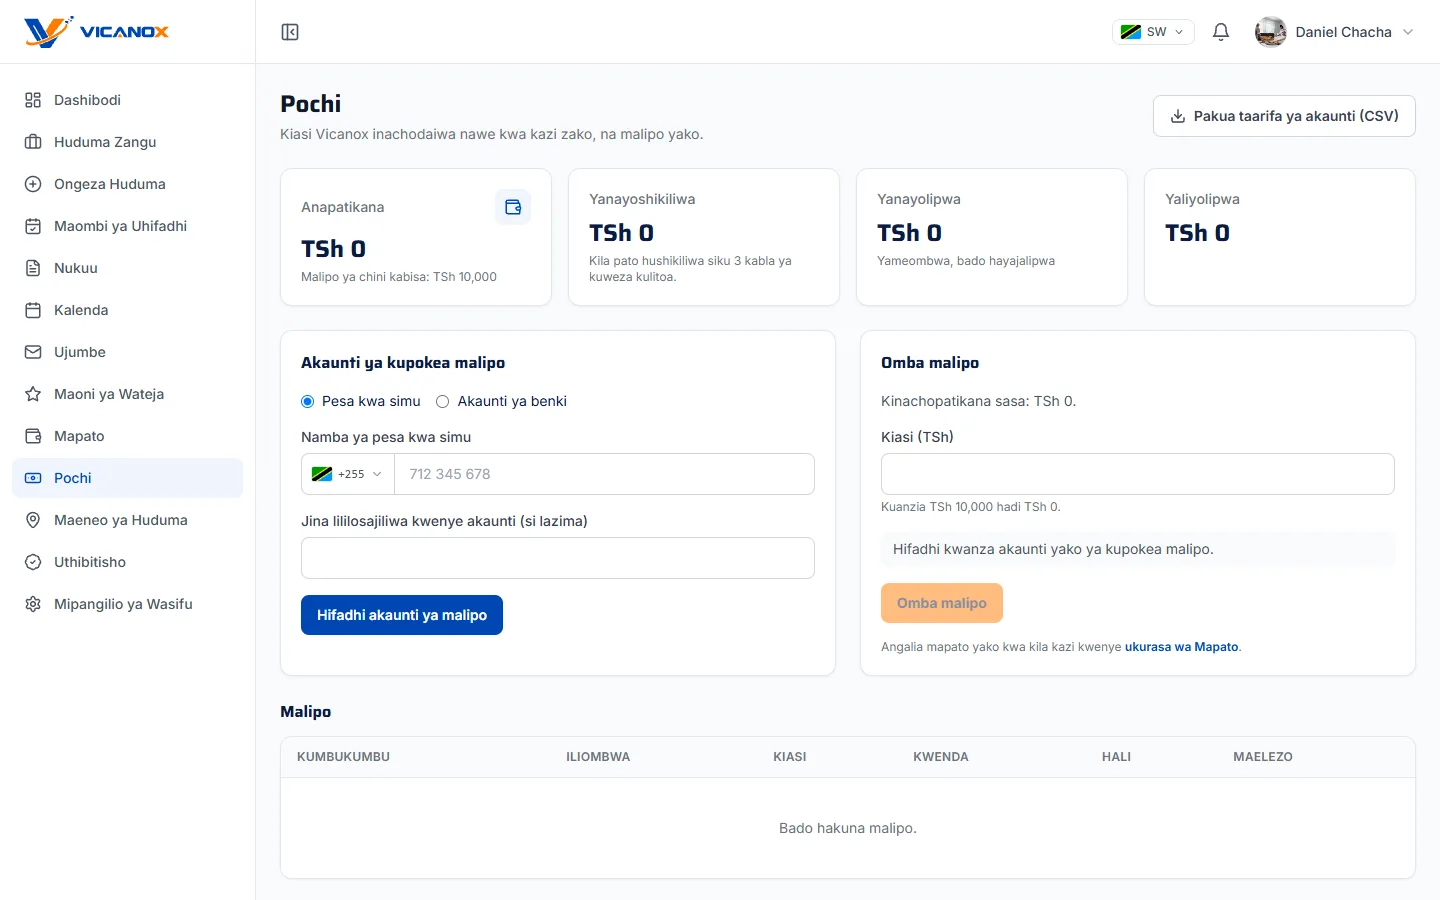1440x900 pixels.
Task: Focus the Kiasi (TSh) amount field
Action: tap(1138, 474)
